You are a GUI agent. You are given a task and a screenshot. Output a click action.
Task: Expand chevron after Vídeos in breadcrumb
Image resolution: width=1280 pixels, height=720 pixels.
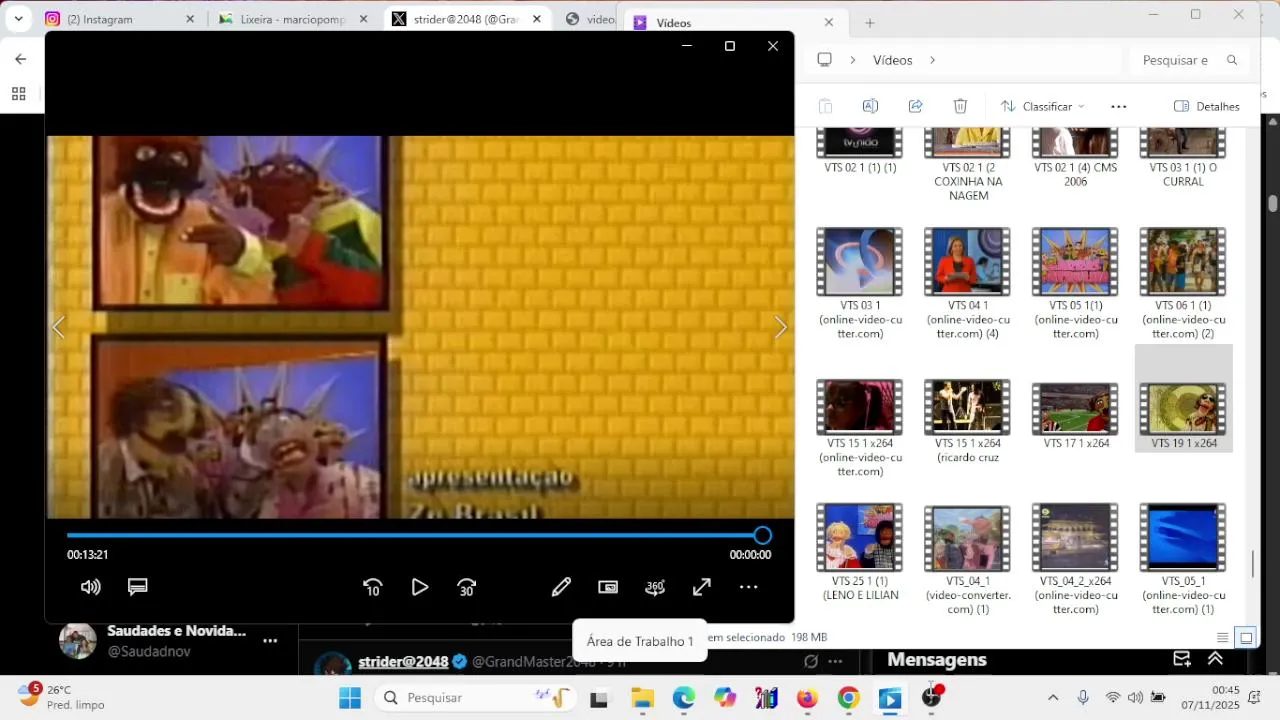click(932, 60)
